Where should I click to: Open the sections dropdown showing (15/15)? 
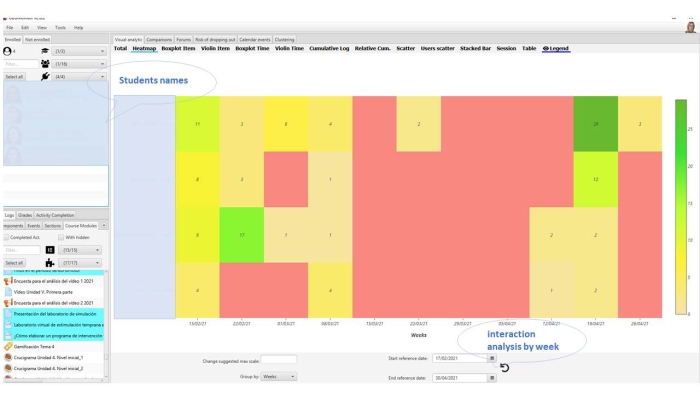(x=79, y=250)
